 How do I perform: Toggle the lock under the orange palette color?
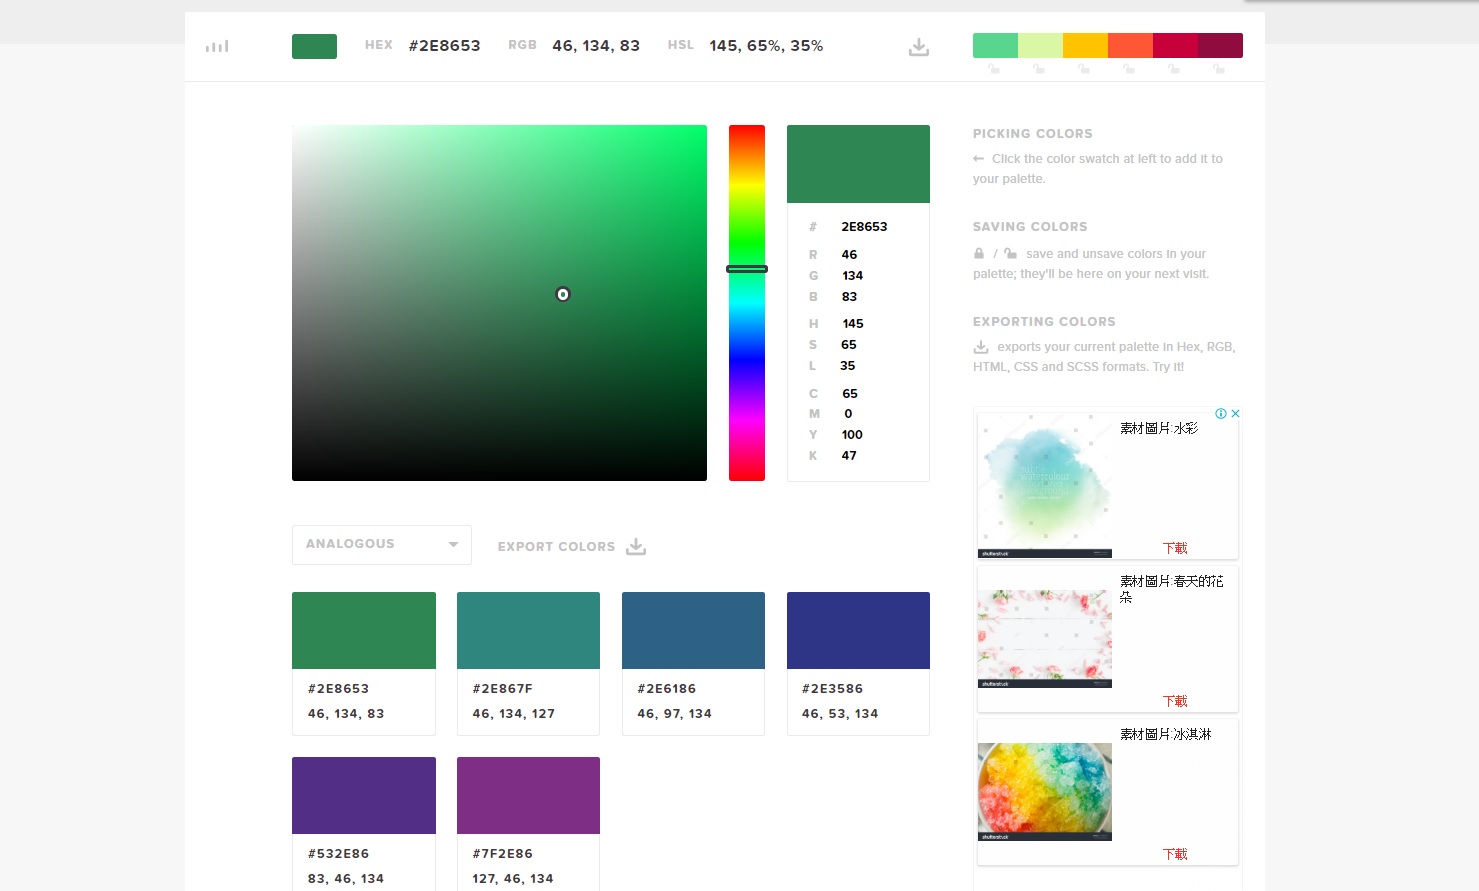coord(1129,69)
